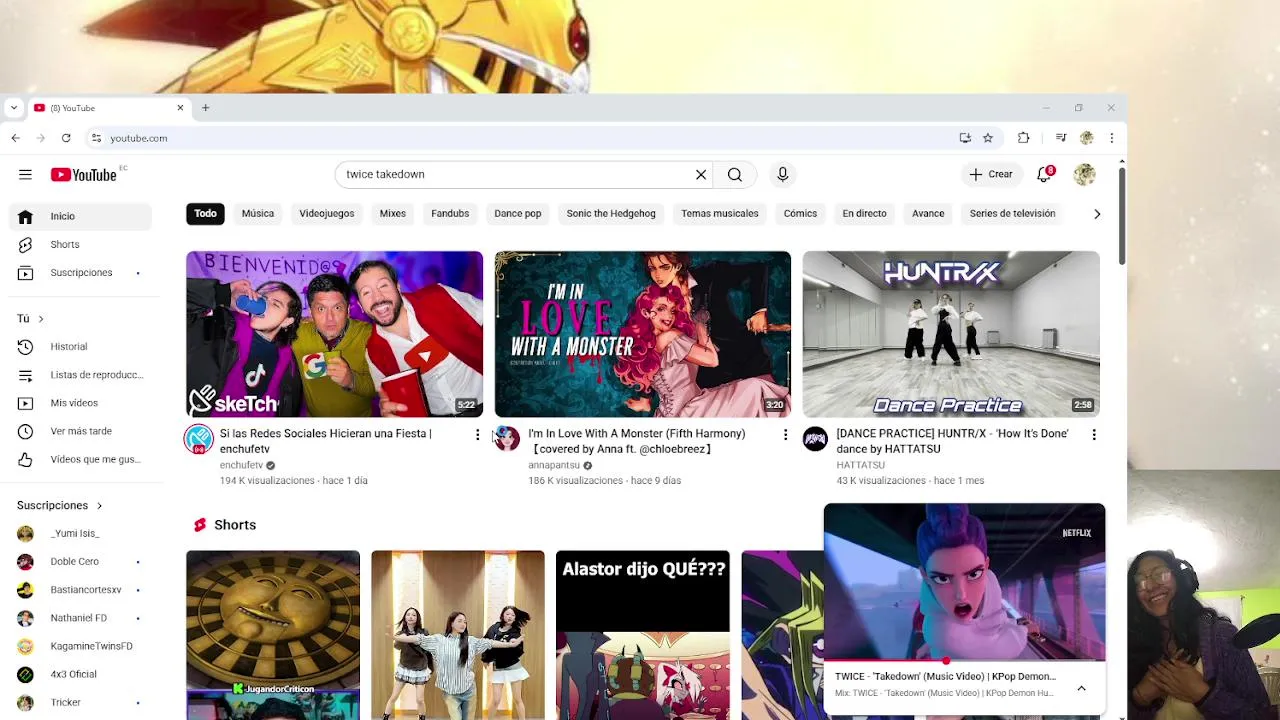
Task: Select the Sonic the Hedgehog chip
Action: tap(611, 213)
